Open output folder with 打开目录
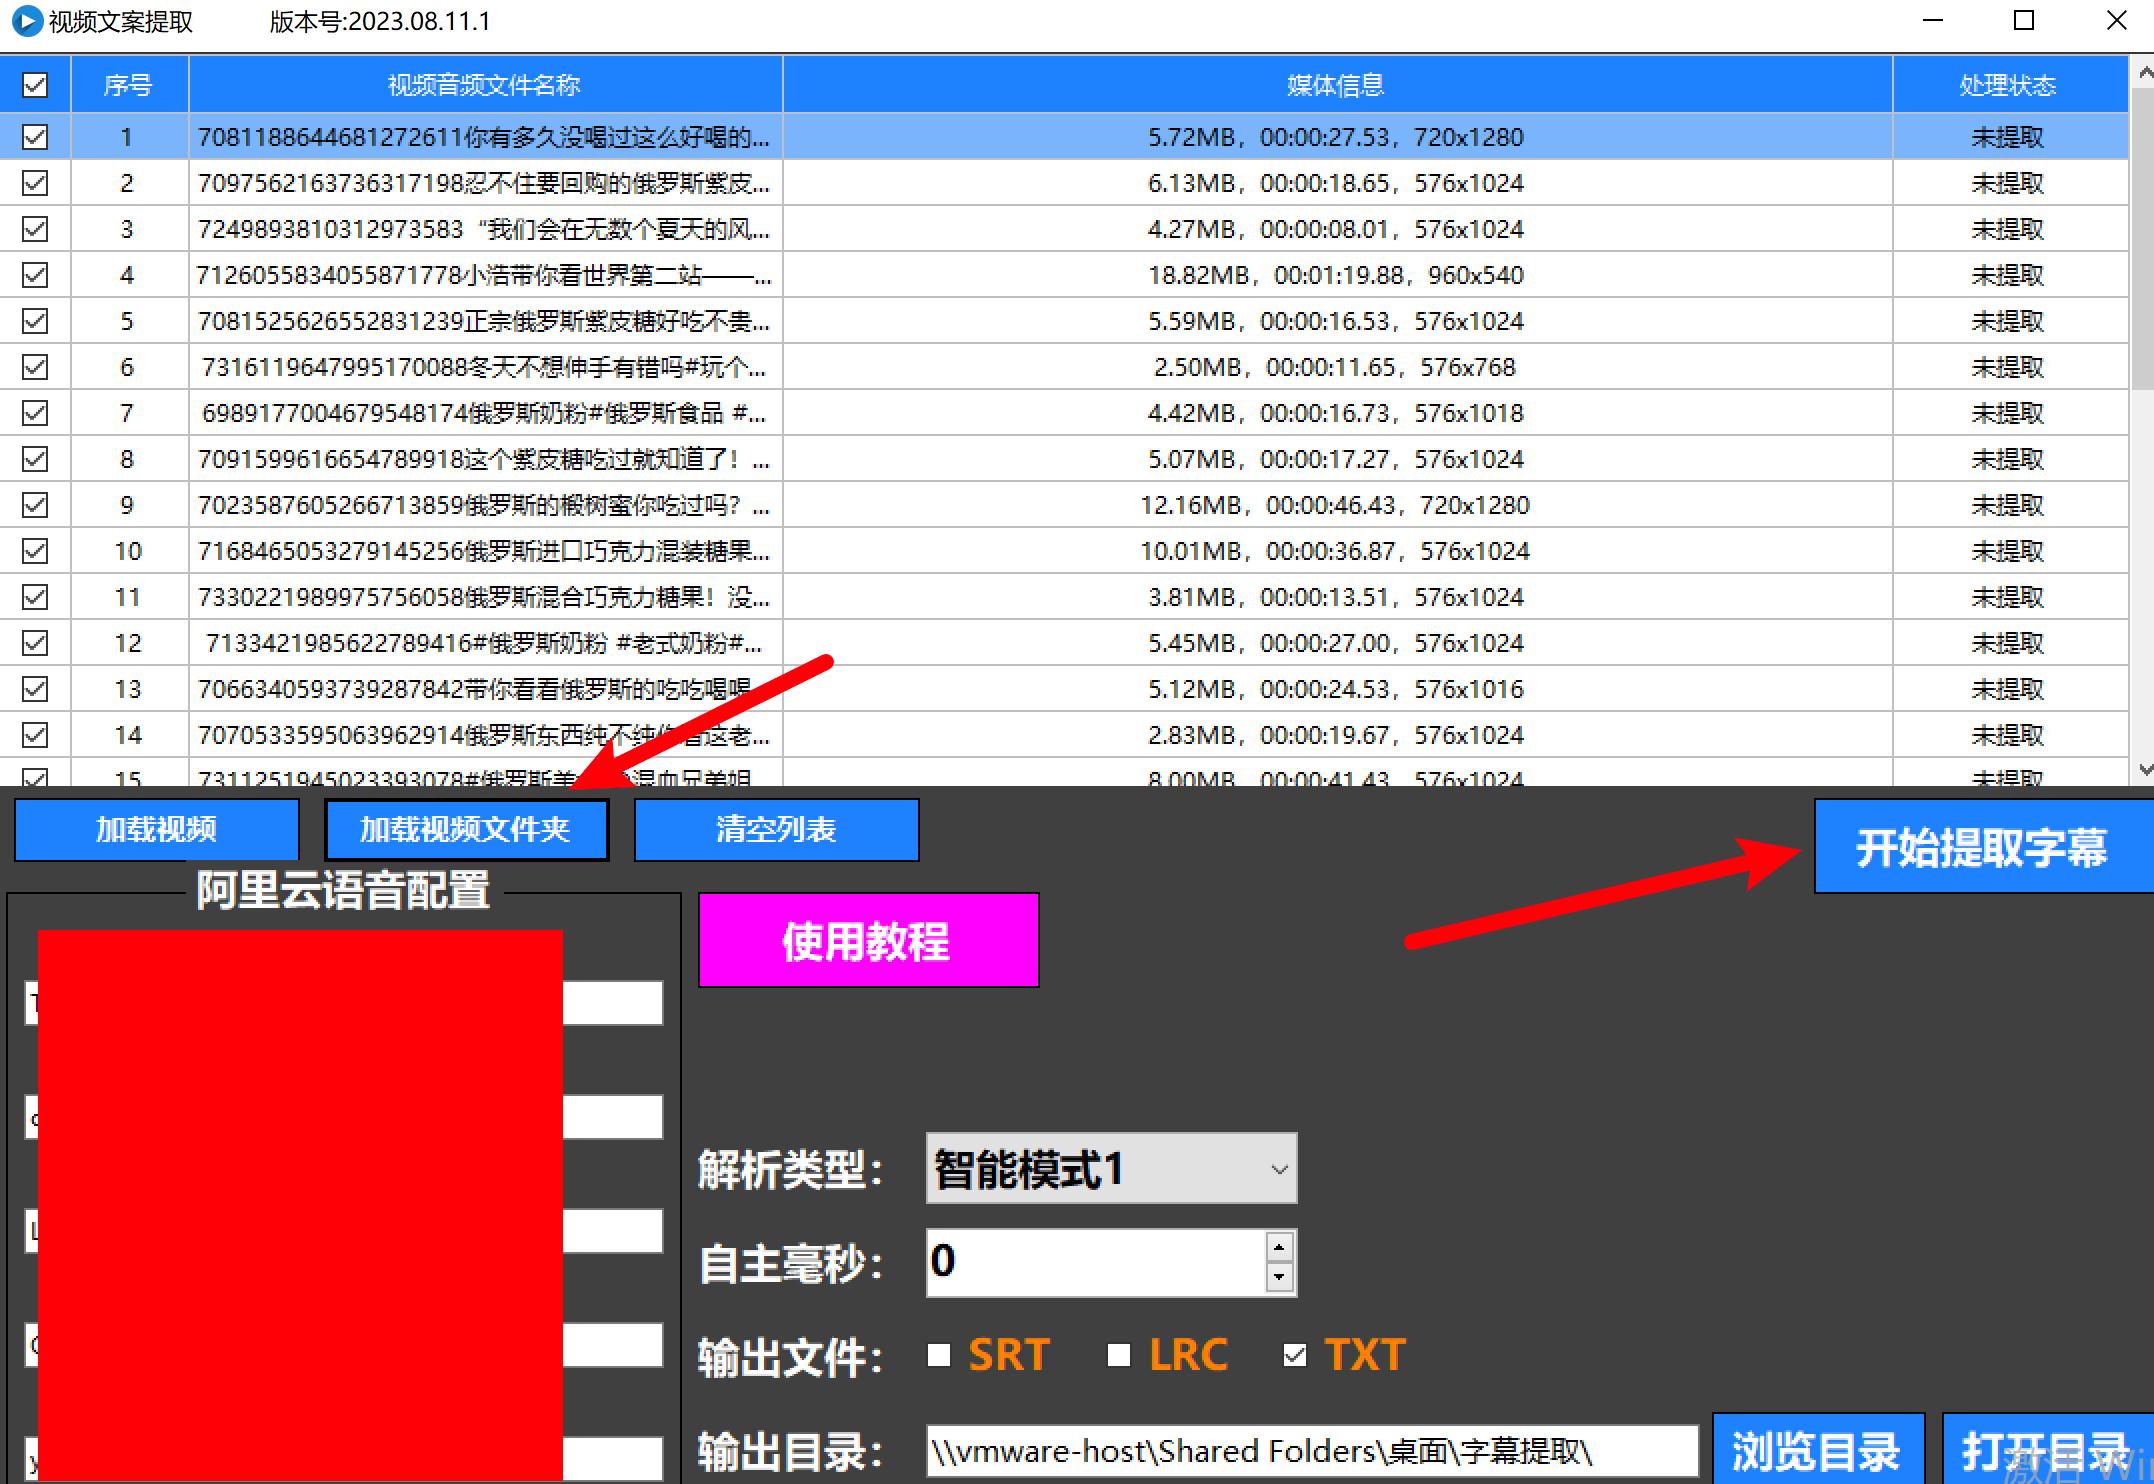 click(2048, 1446)
